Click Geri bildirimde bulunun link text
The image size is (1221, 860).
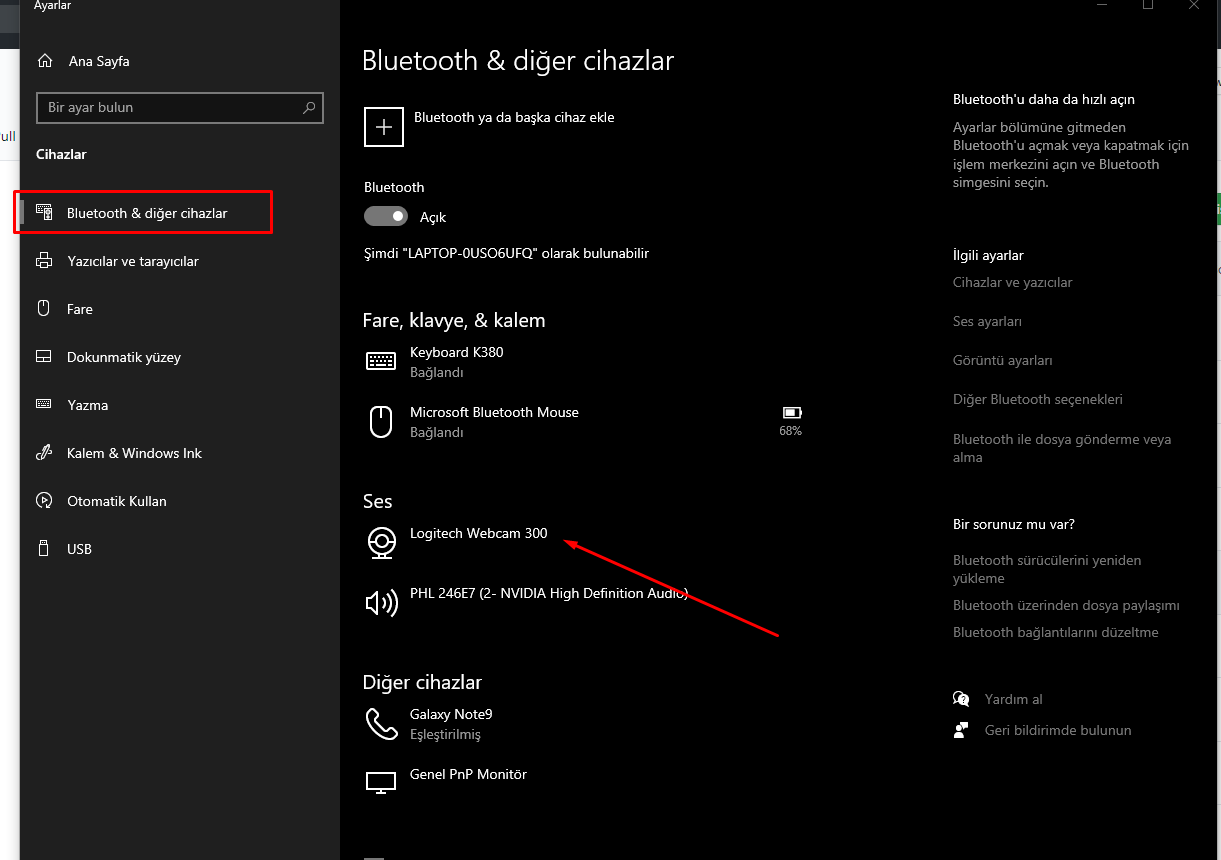coord(1057,730)
